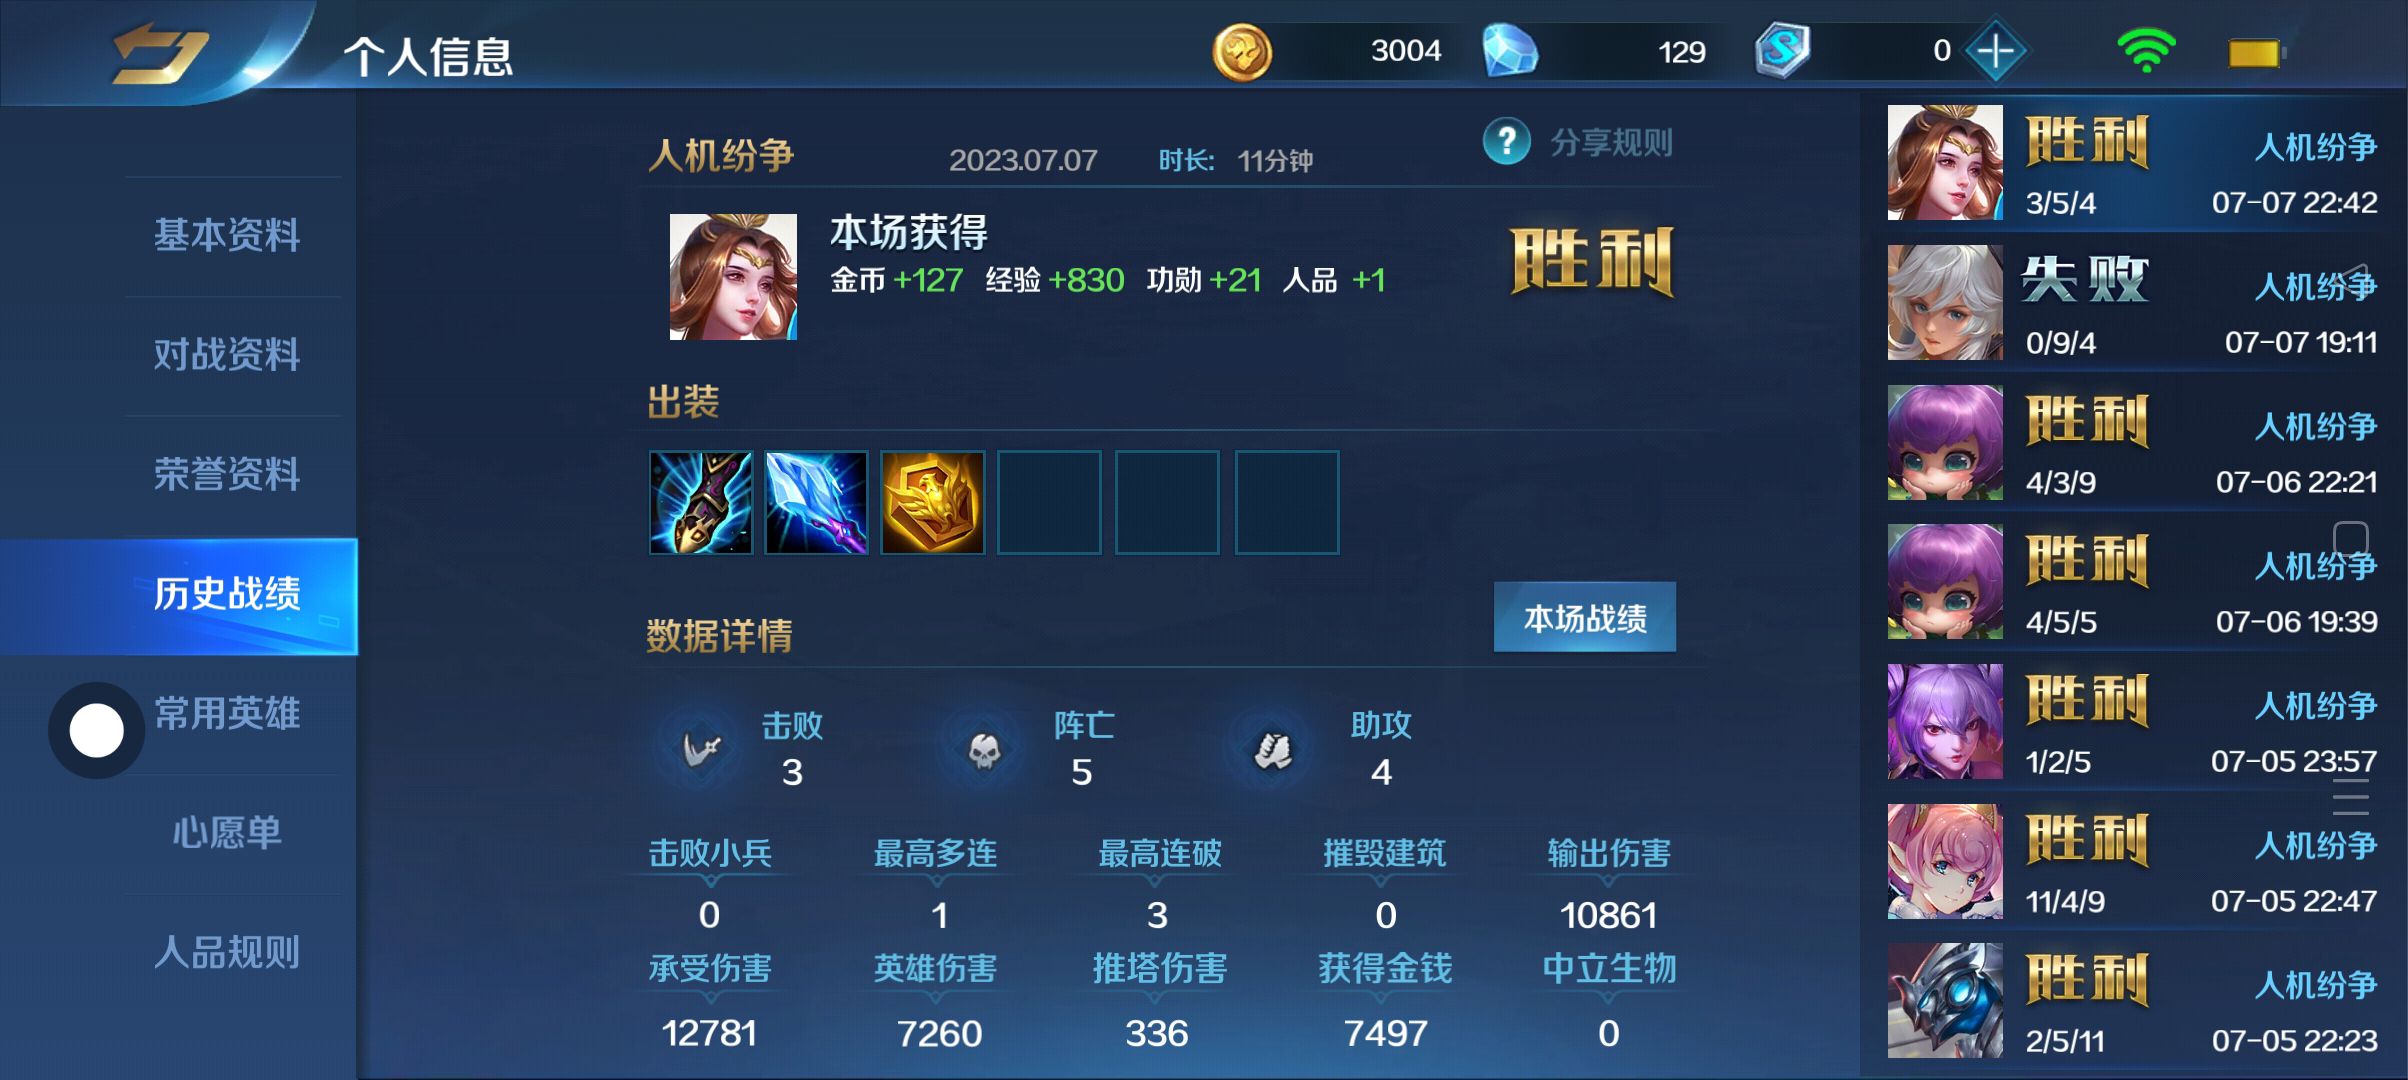The image size is (2408, 1080).
Task: Select the first equipped boots item icon
Action: coord(701,502)
